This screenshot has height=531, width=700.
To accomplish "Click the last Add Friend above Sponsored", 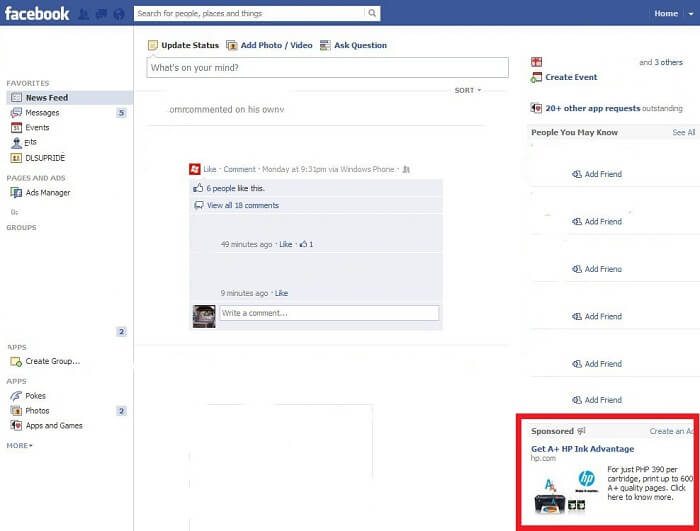I will tap(597, 400).
